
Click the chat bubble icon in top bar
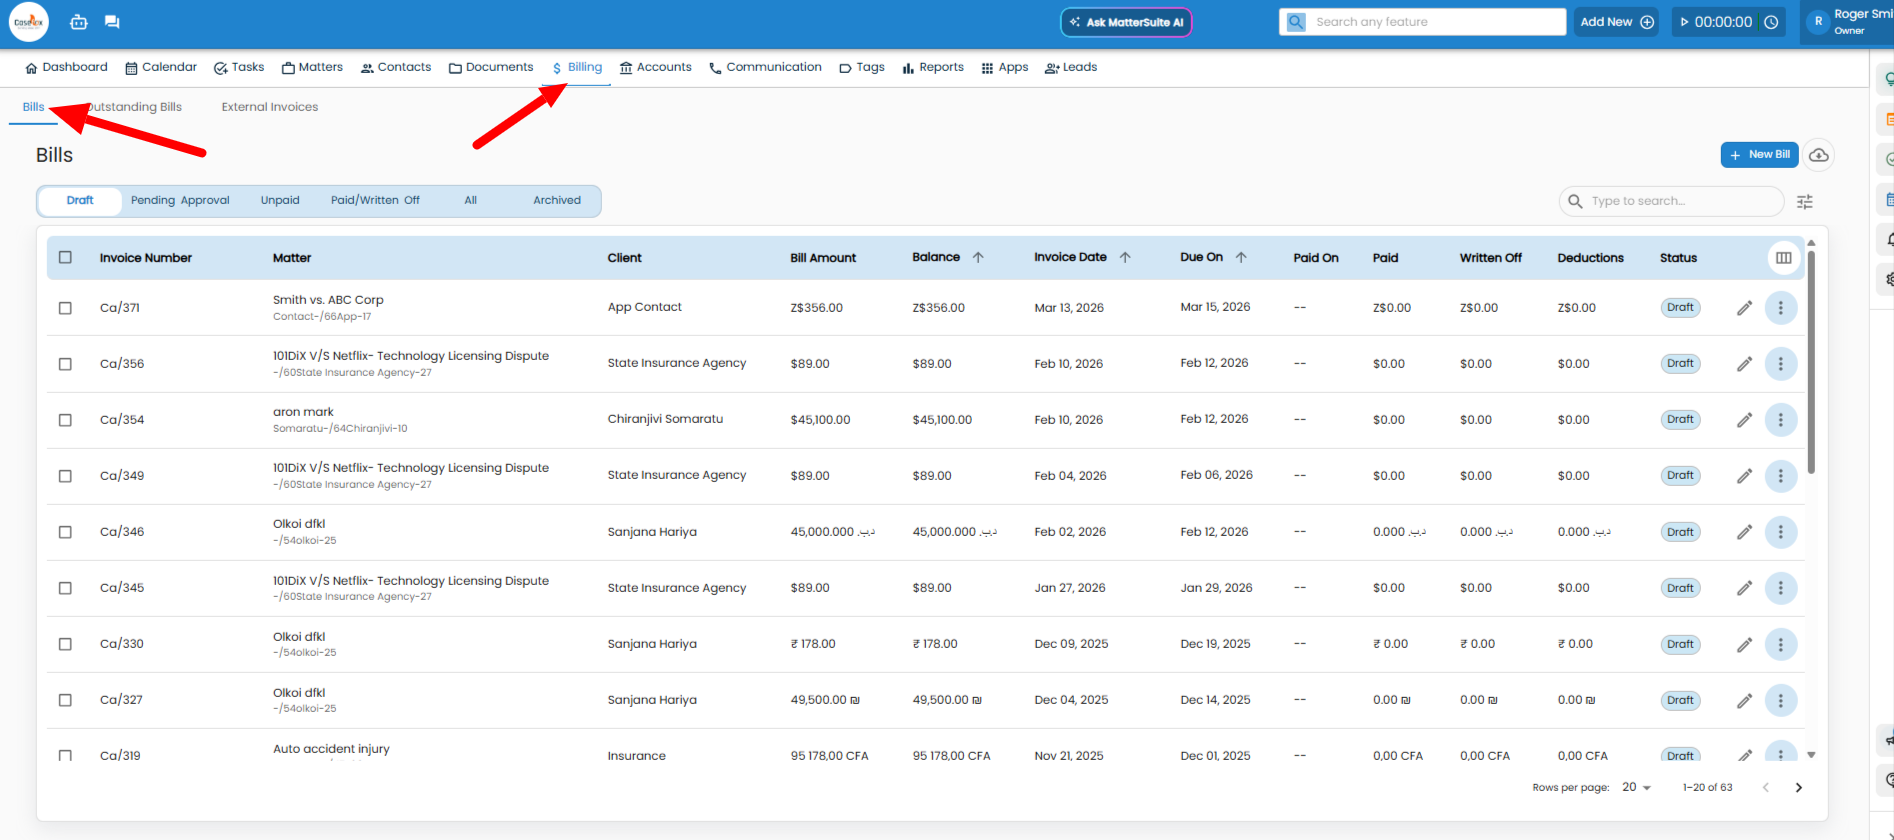(x=112, y=22)
